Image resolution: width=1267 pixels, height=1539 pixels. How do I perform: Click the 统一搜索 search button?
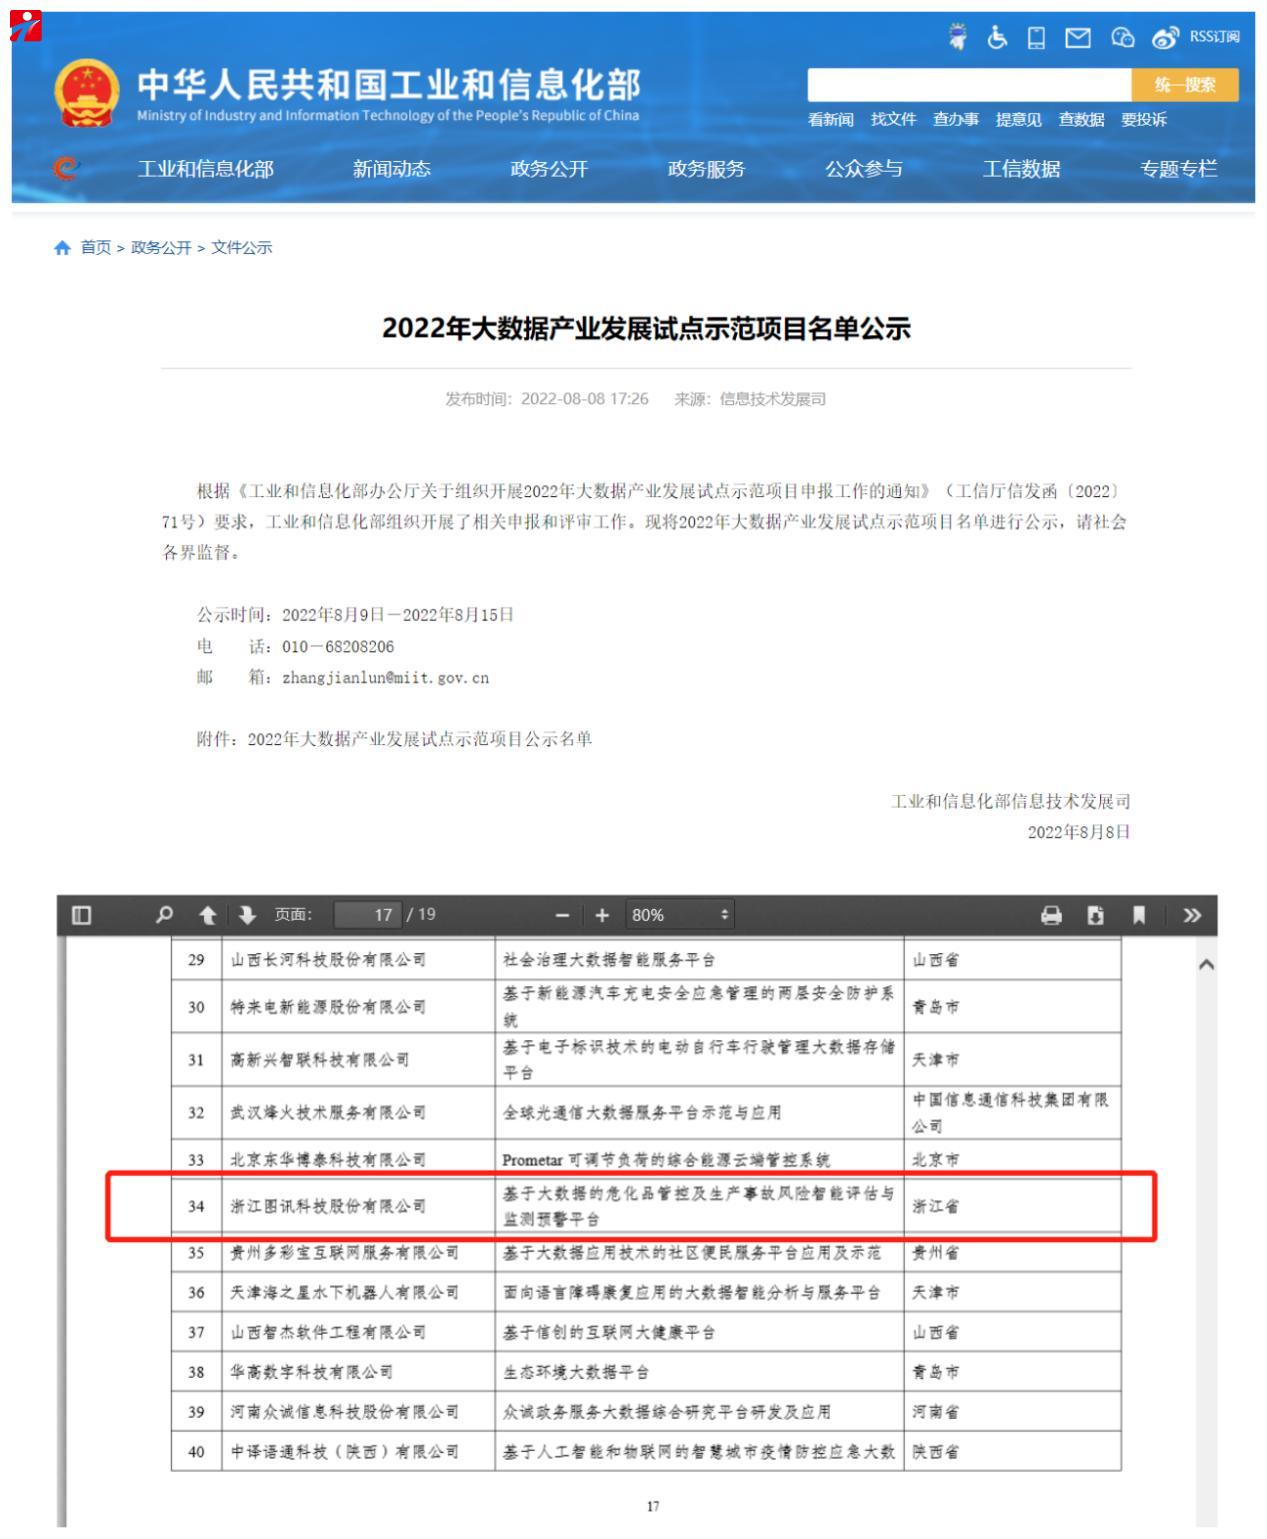coord(1184,85)
